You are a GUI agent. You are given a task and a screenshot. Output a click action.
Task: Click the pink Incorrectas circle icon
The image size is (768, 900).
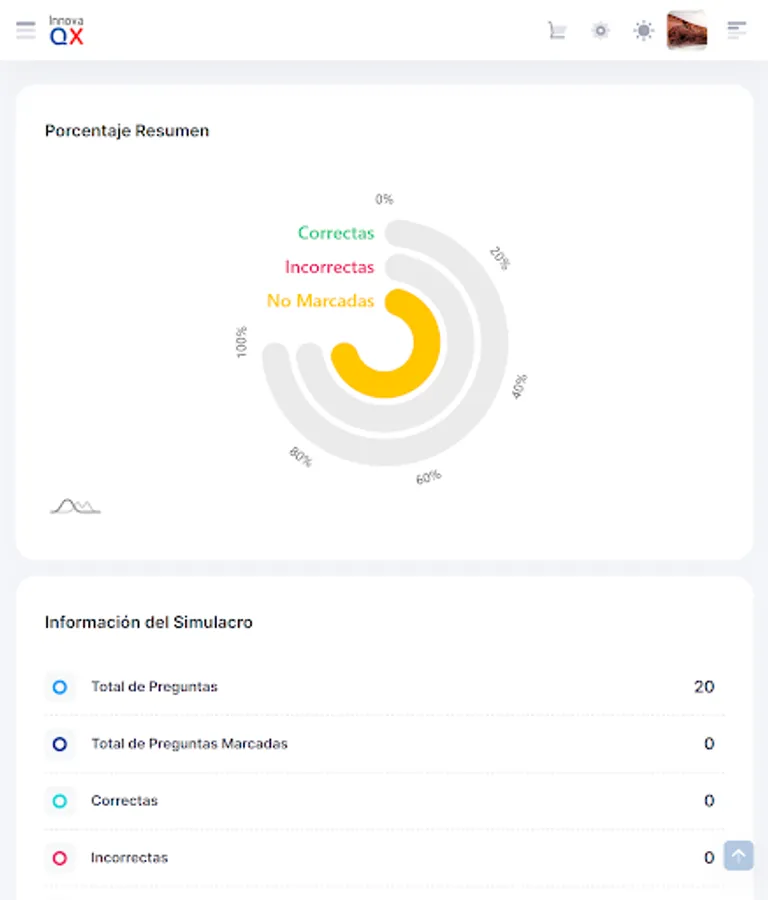click(60, 858)
